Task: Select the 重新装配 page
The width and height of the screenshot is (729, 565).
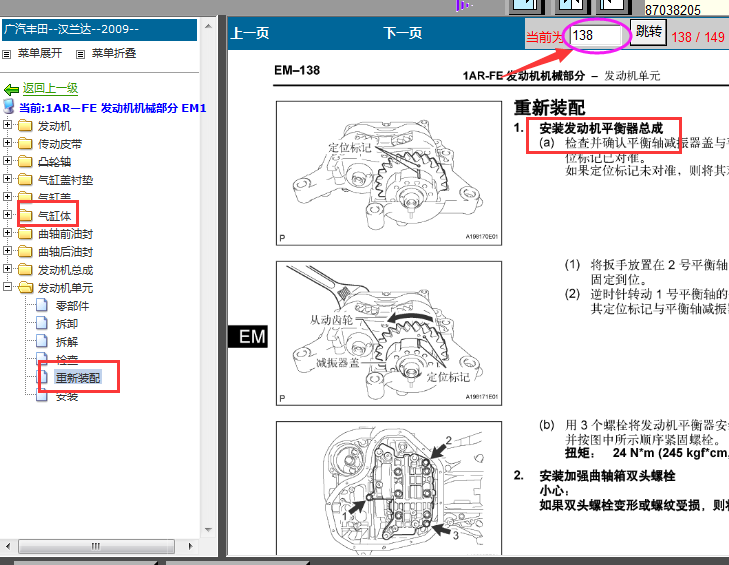Action: click(78, 378)
